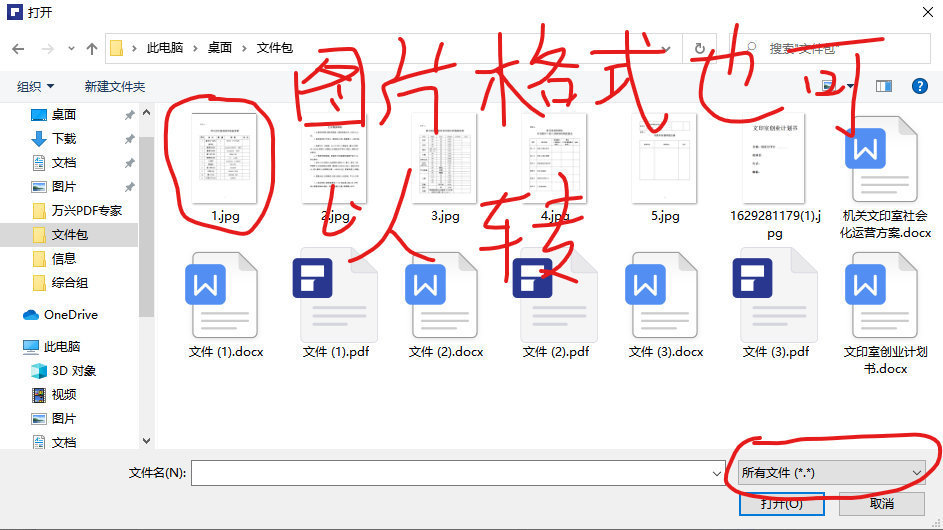Select the 文件 (2).pdf icon
The height and width of the screenshot is (530, 943).
coord(554,295)
